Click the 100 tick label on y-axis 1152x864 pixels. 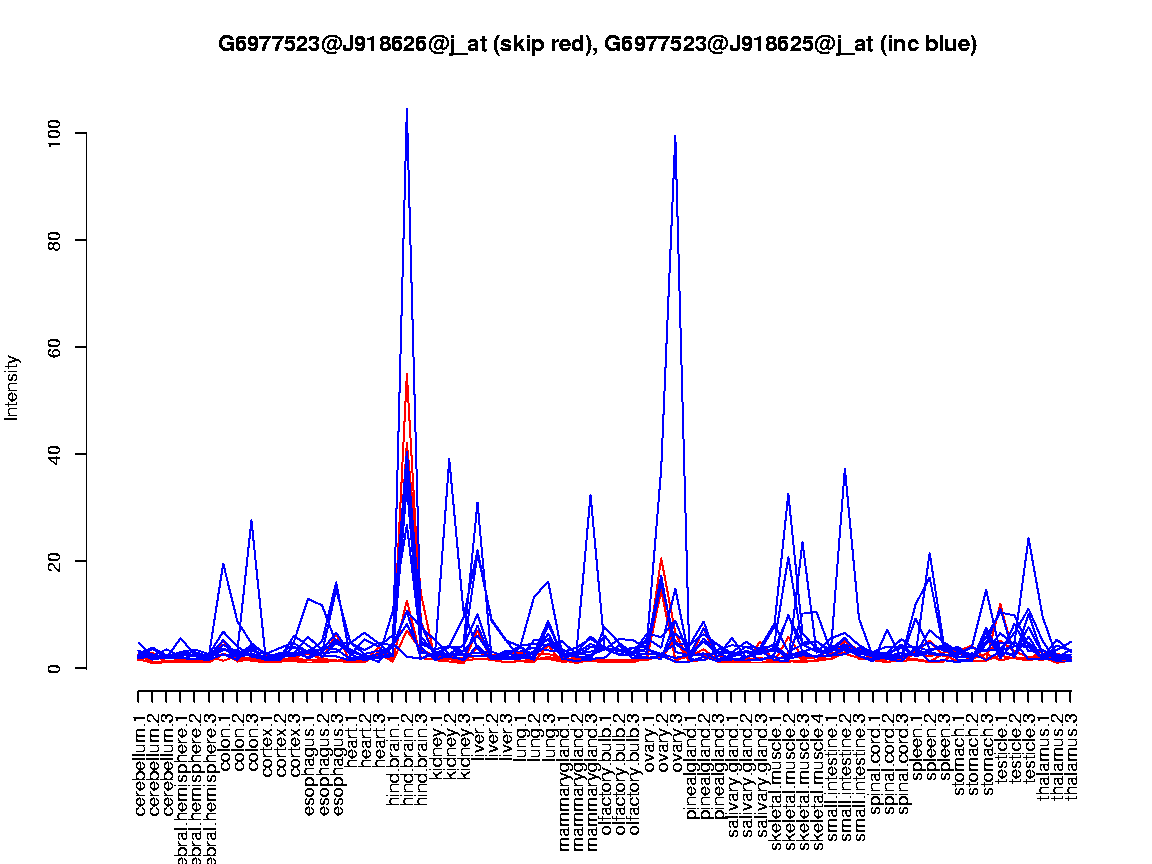click(53, 133)
